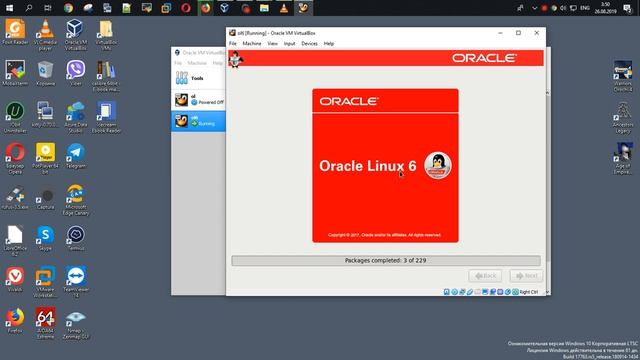Viewport: 640px width, 360px height.
Task: Open VMware Workstation desktop shortcut
Action: pyautogui.click(x=45, y=282)
